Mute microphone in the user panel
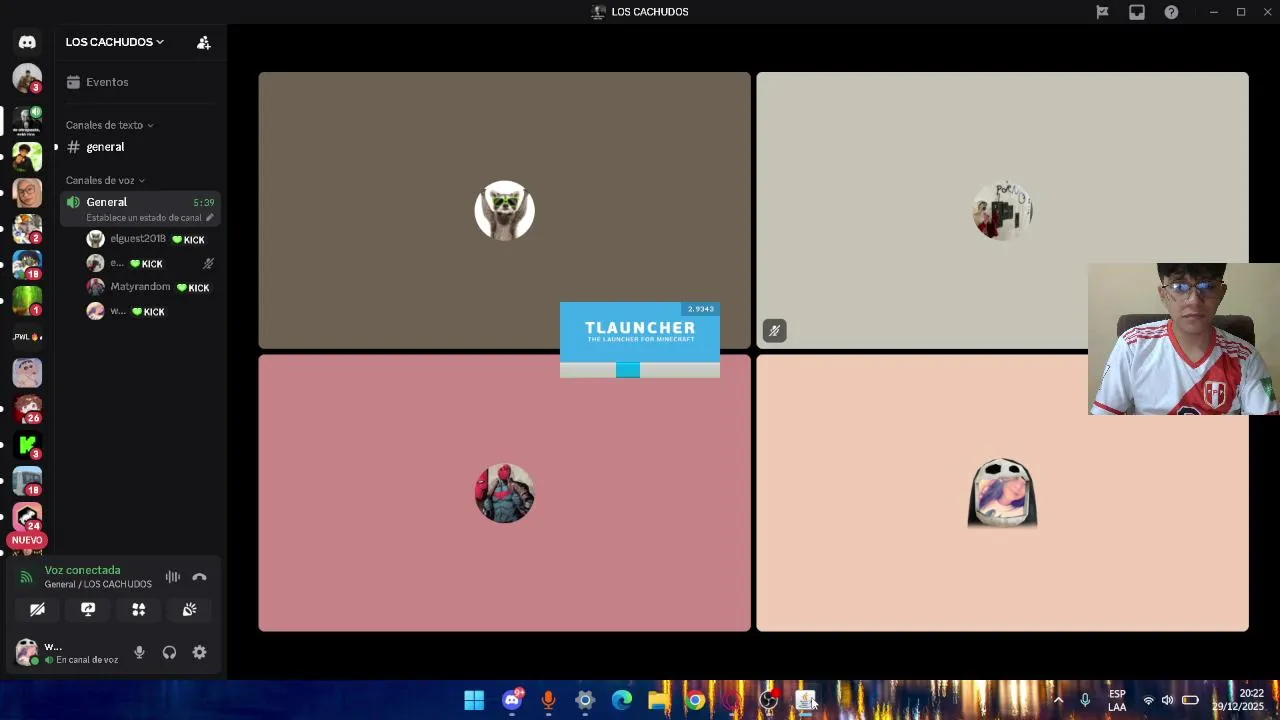 click(x=139, y=652)
